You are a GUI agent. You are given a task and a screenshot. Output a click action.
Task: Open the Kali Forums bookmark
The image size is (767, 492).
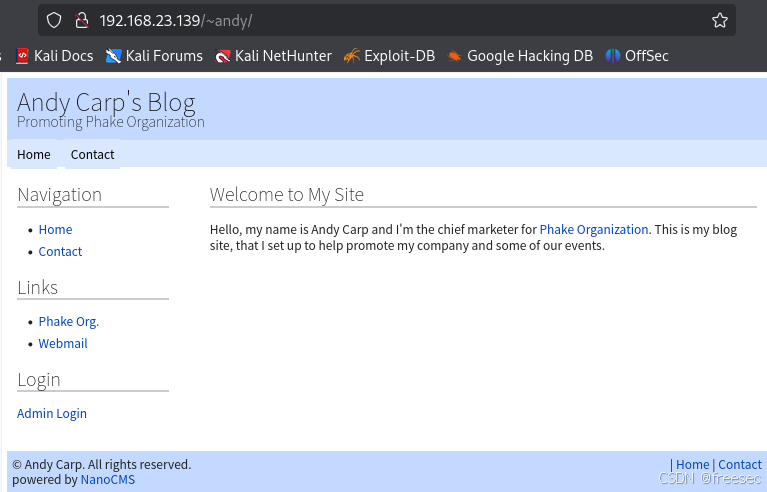pos(154,56)
